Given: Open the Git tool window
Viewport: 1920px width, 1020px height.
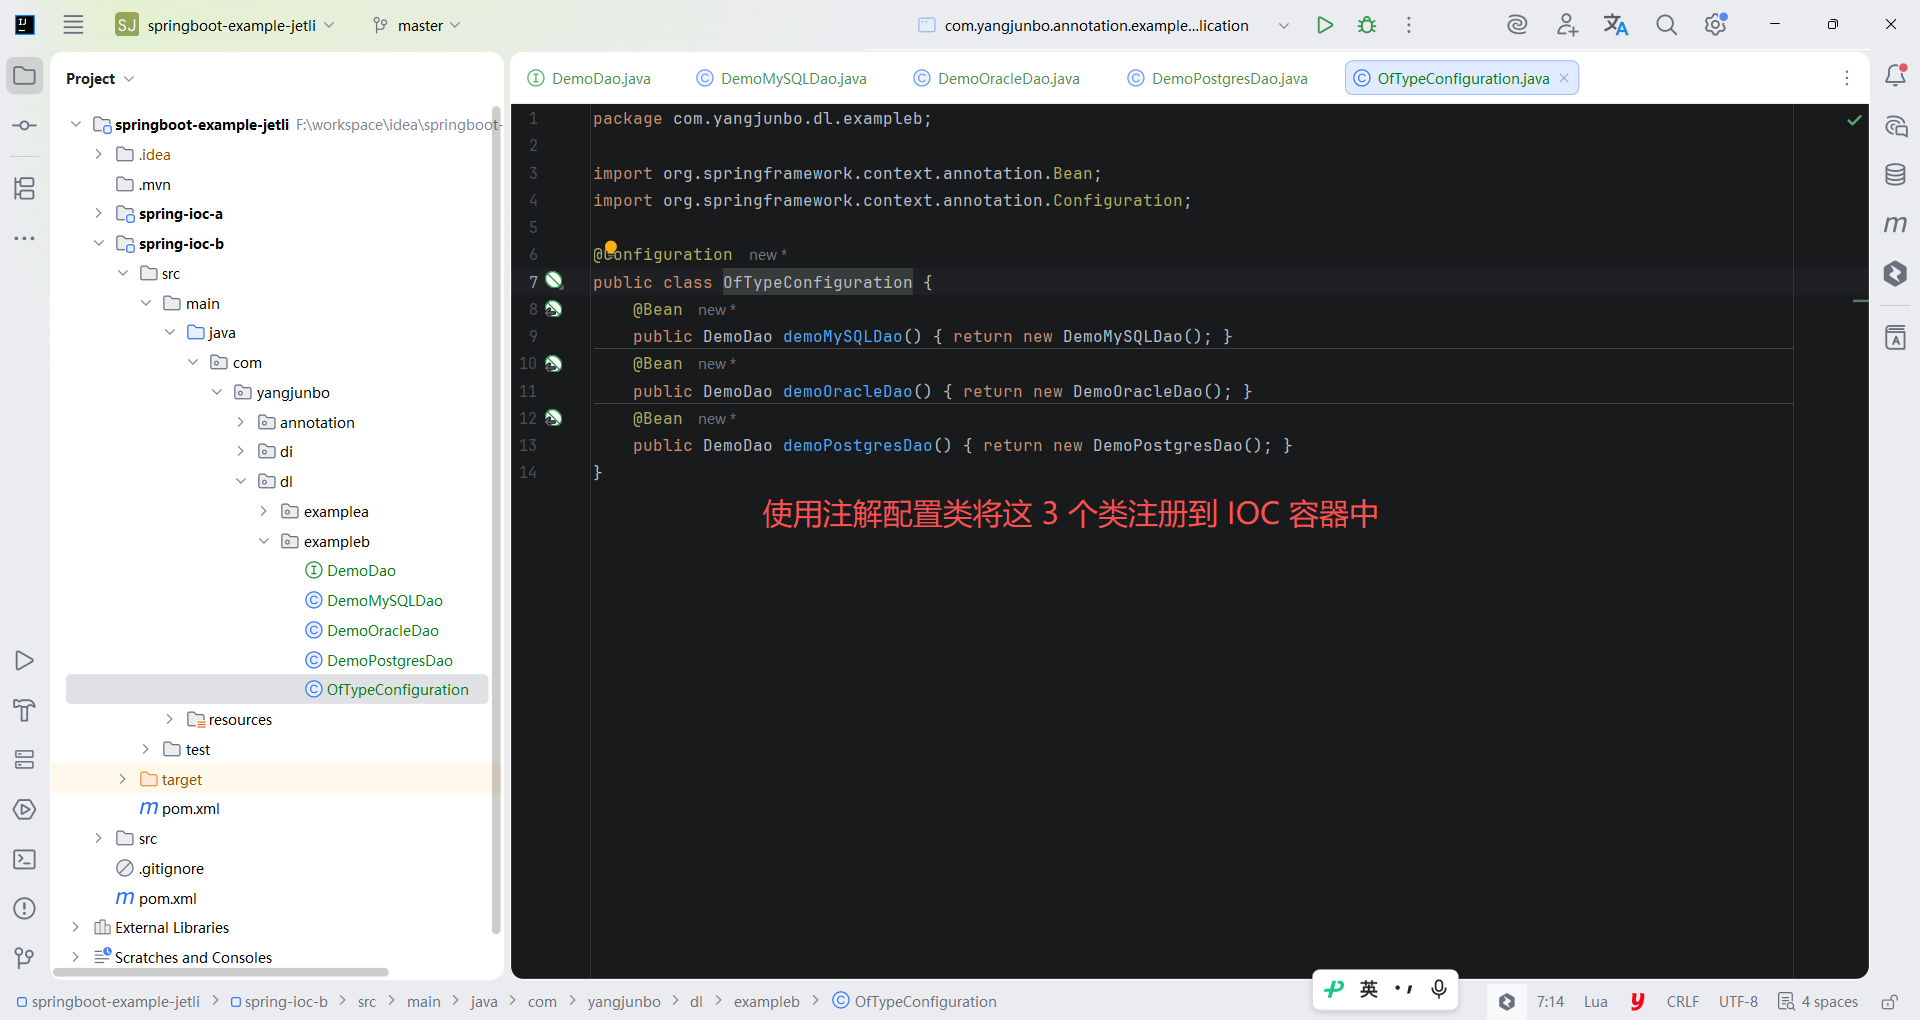Looking at the screenshot, I should tap(25, 958).
